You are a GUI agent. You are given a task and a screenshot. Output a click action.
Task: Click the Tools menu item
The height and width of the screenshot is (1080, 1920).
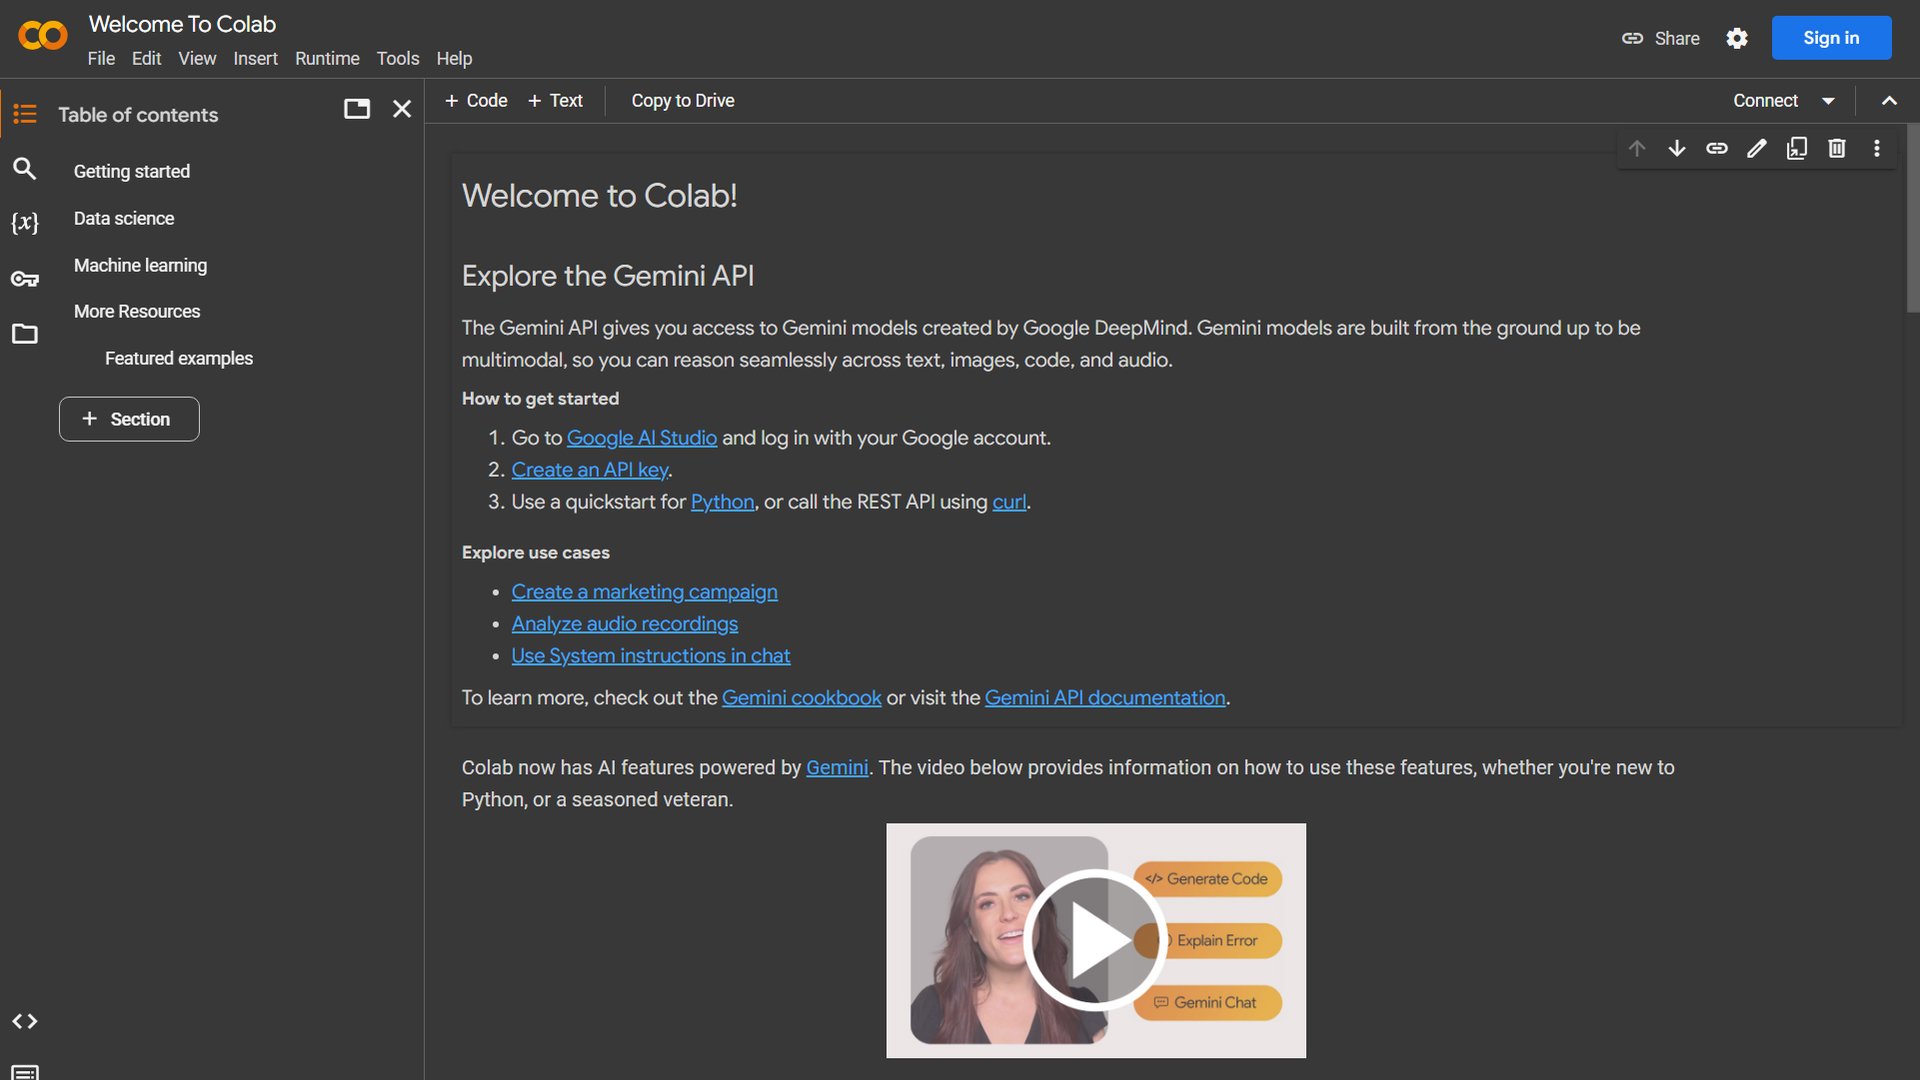397,58
